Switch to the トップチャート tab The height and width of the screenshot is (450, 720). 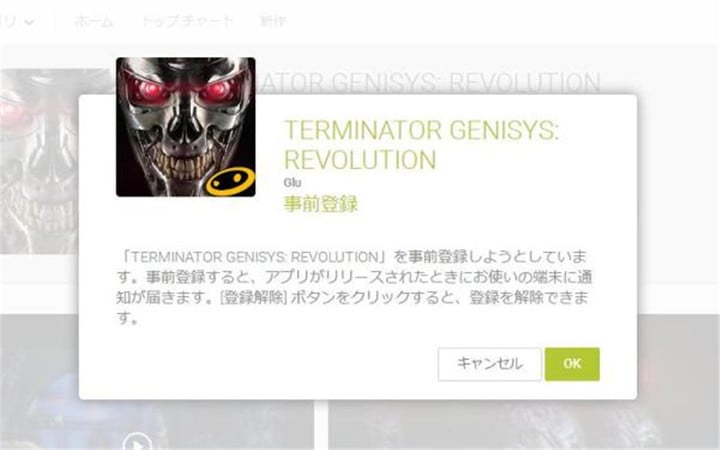[187, 21]
